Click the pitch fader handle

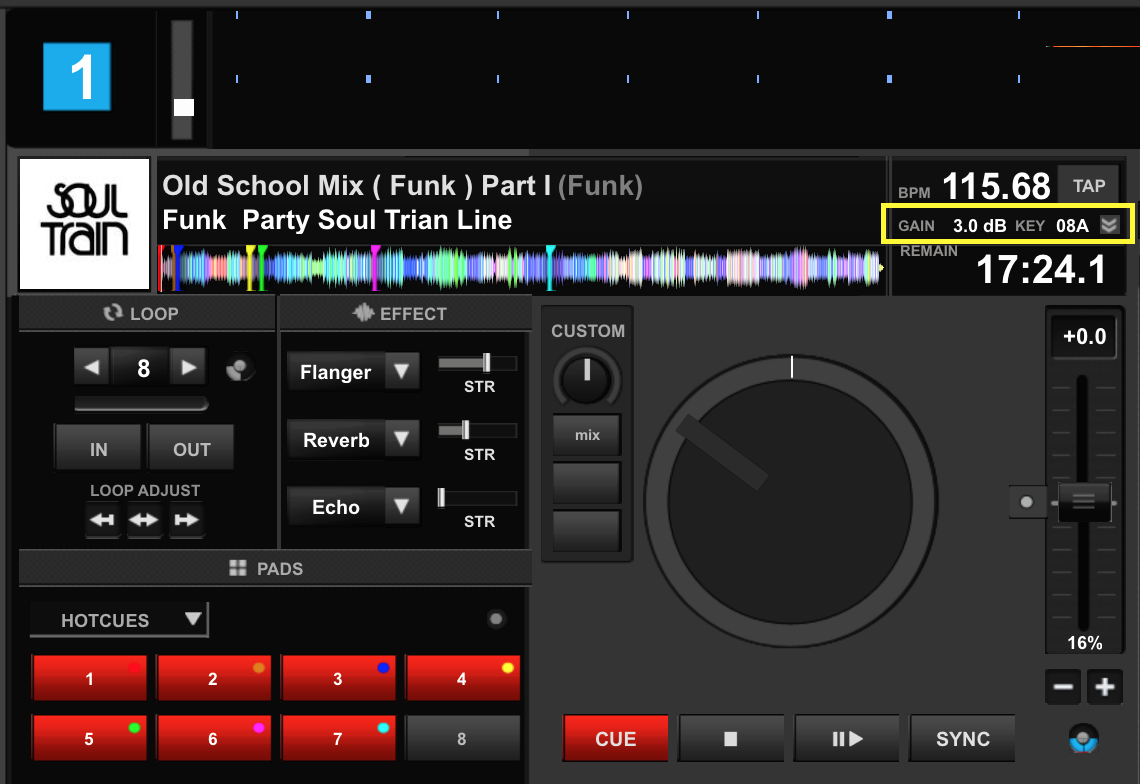[x=1083, y=501]
